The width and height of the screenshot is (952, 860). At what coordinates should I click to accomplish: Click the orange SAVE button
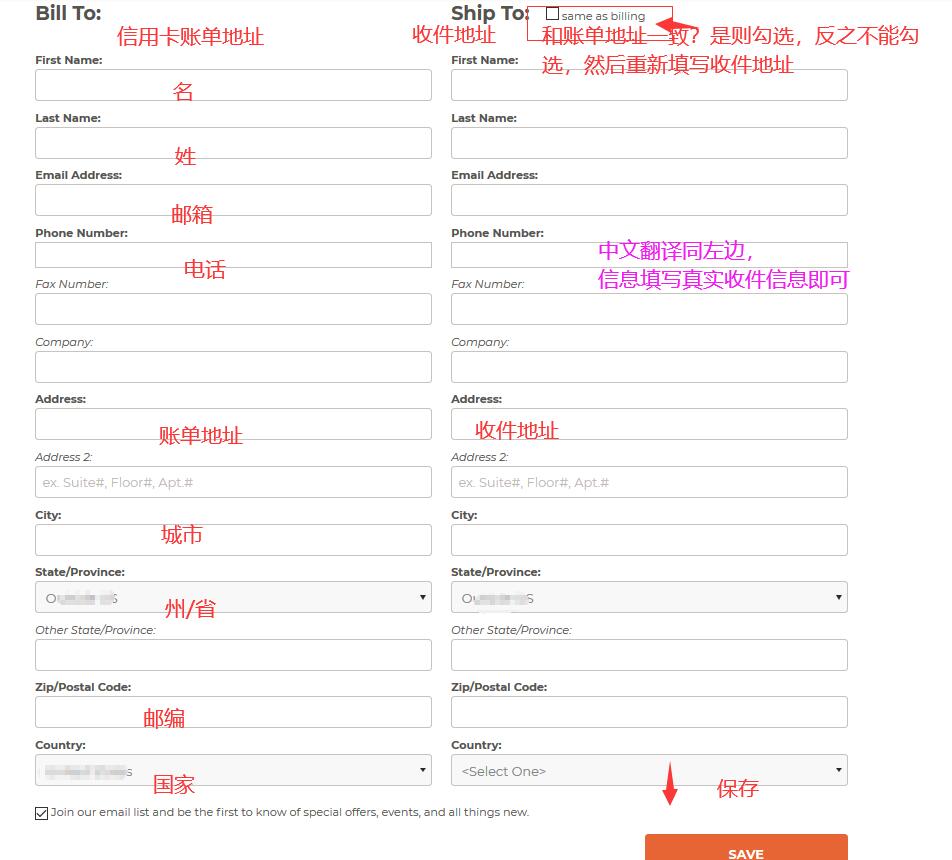pyautogui.click(x=745, y=850)
